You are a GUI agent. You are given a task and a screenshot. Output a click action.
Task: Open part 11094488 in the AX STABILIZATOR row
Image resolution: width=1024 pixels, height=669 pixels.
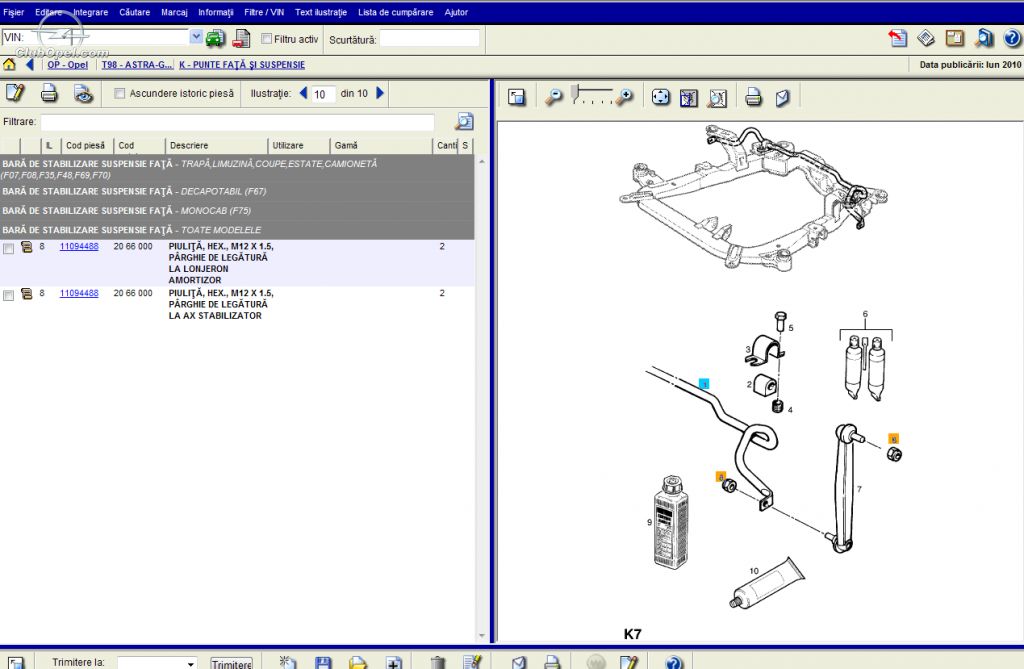coord(79,293)
